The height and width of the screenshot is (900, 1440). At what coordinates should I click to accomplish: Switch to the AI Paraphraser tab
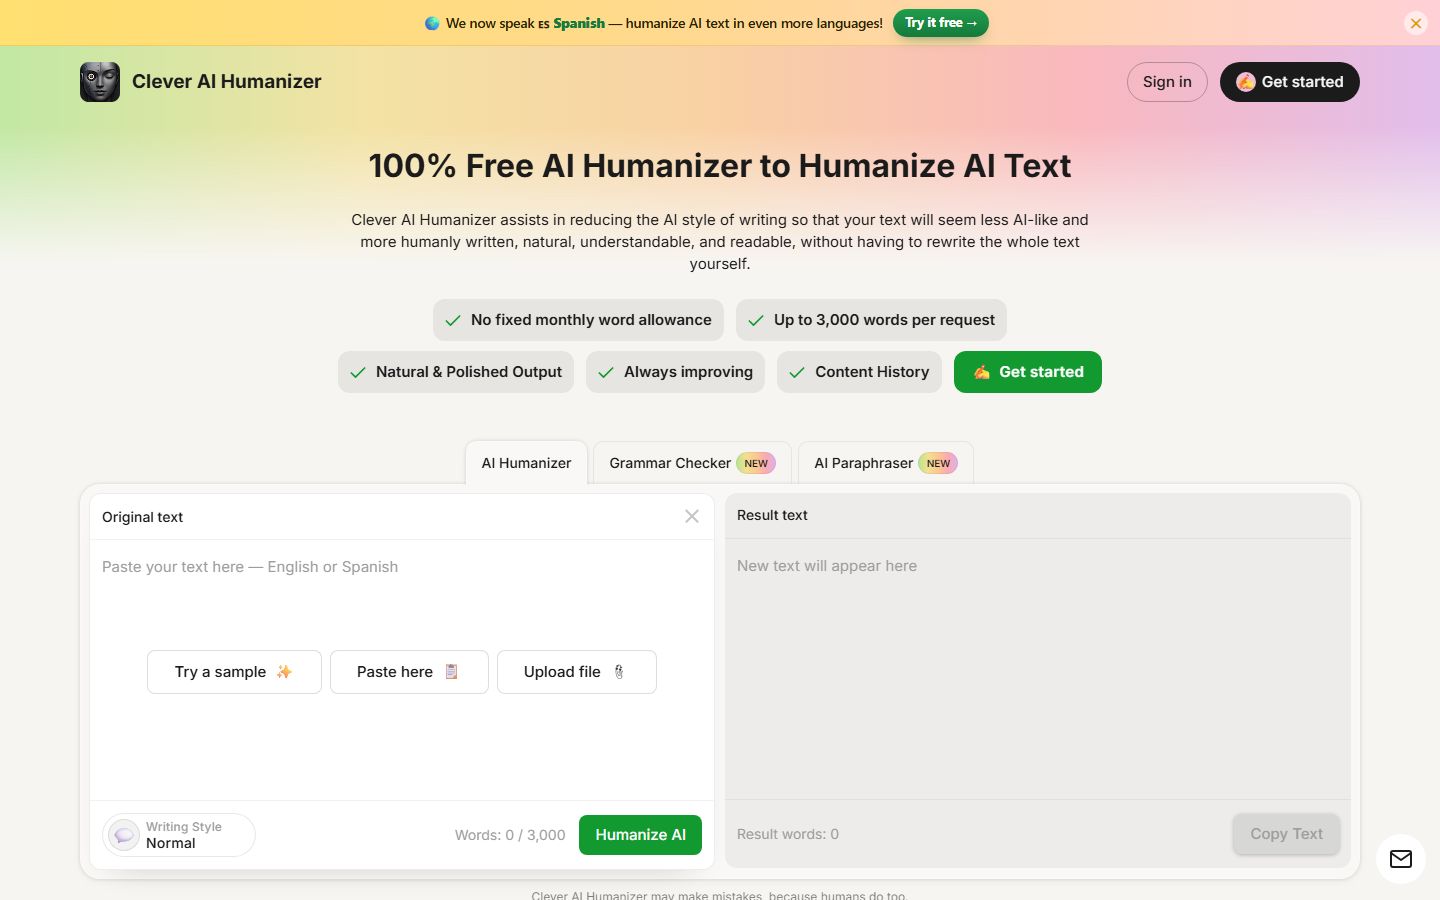(885, 463)
